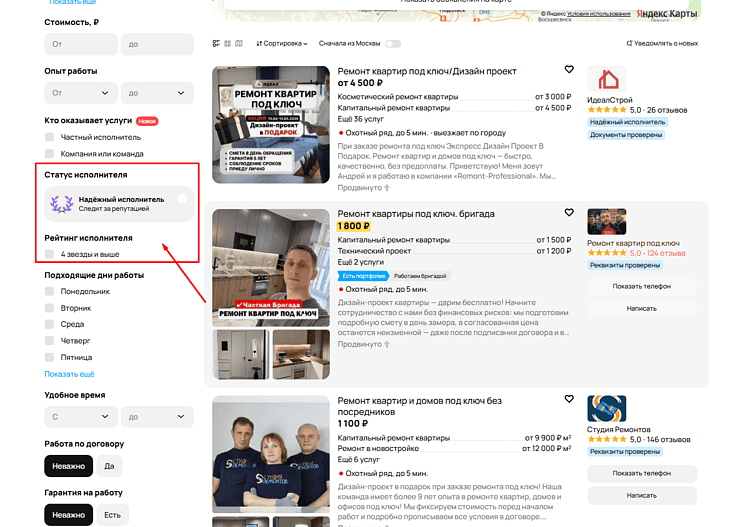
Task: Select 'Неважно' for Работа по договору
Action: point(68,466)
